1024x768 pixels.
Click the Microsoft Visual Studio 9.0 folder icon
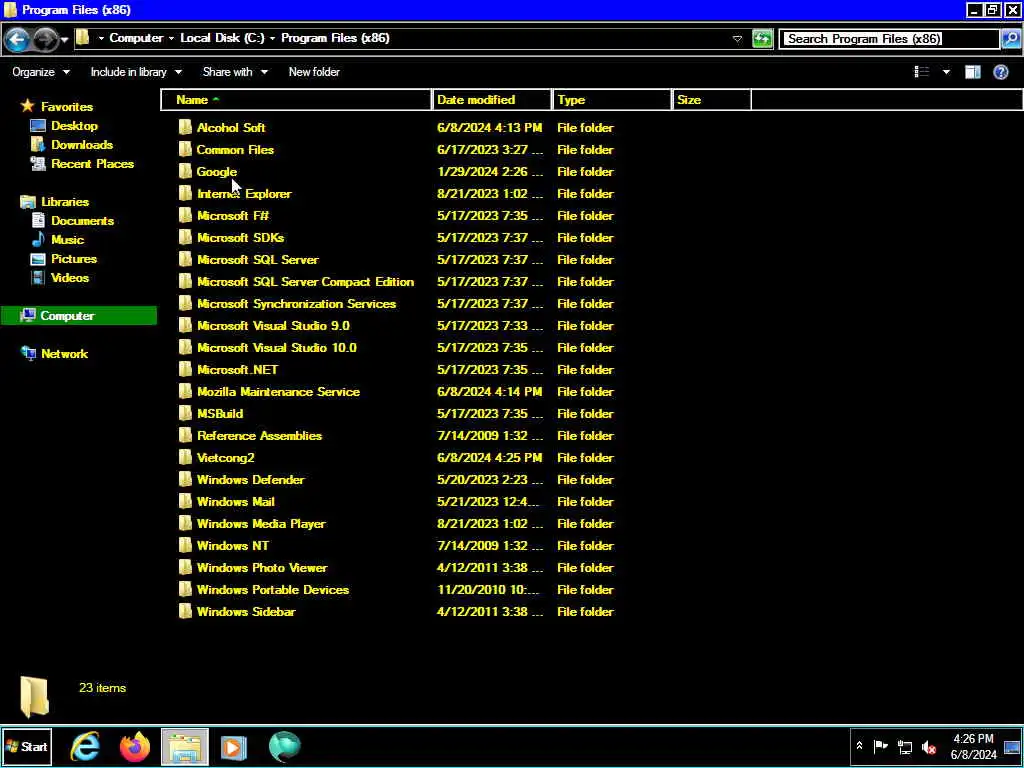(x=185, y=325)
